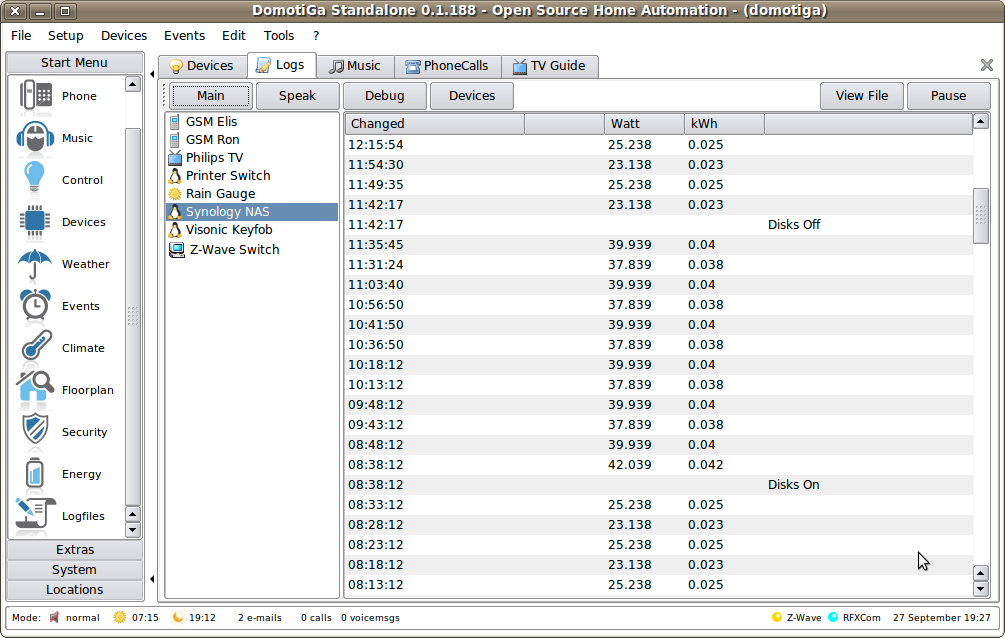Click the Start Menu scroll up arrow
This screenshot has width=1005, height=638.
[x=133, y=84]
